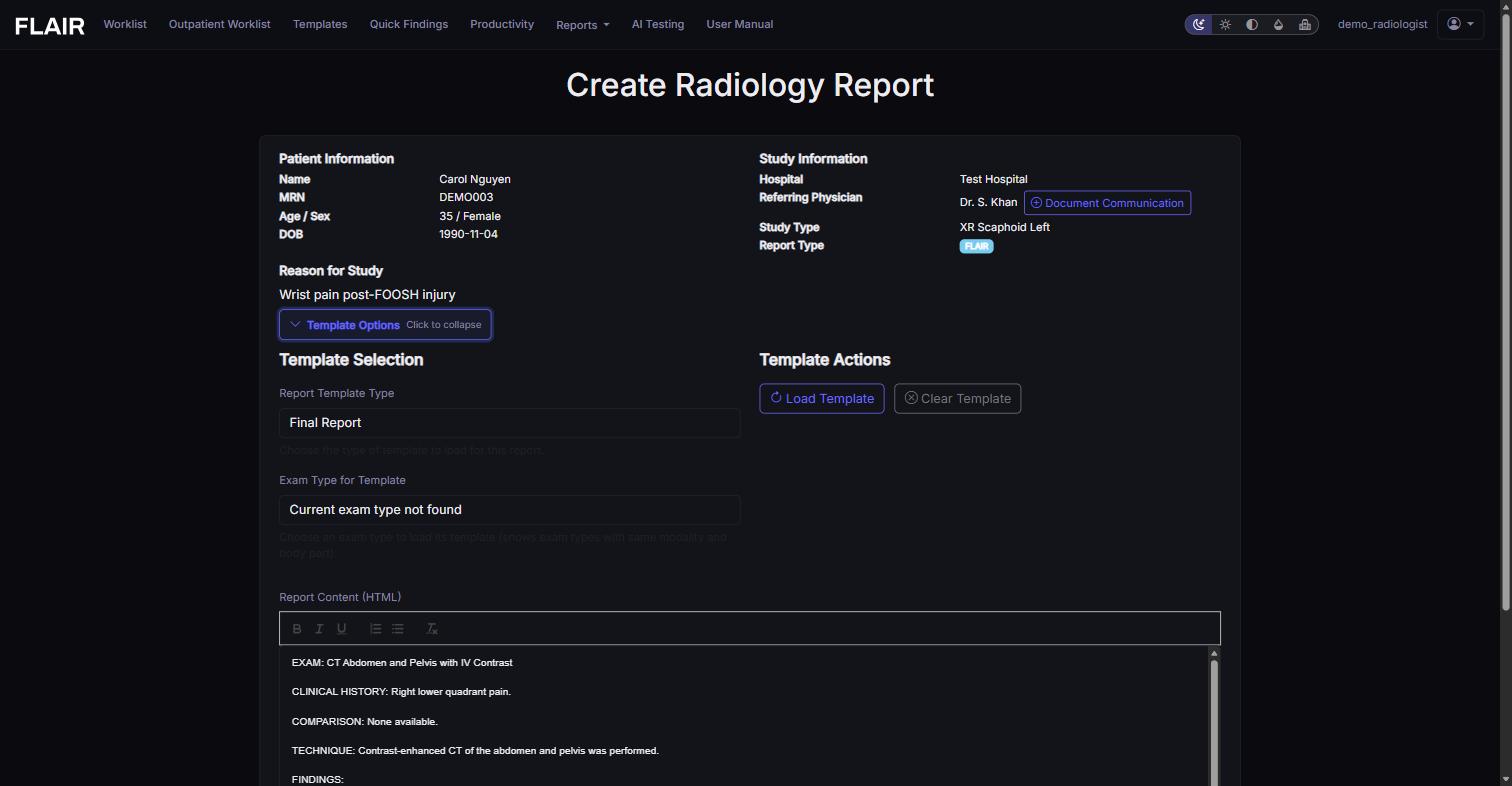Screen dimensions: 1512x786
Task: Click the FLAIR logo
Action: click(x=50, y=26)
